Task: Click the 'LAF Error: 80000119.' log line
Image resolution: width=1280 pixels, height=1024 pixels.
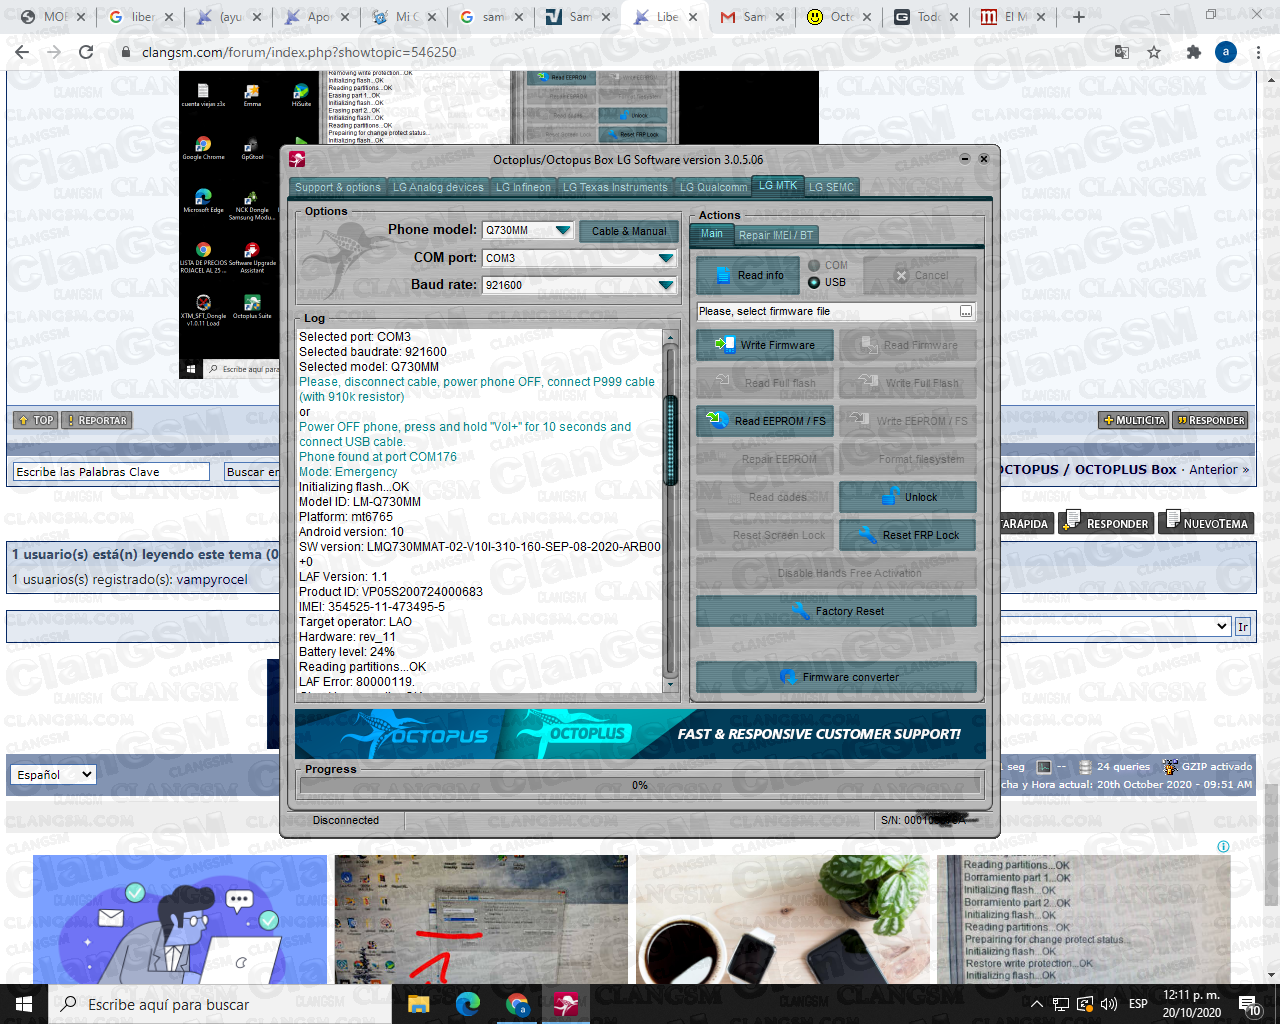Action: coord(357,682)
